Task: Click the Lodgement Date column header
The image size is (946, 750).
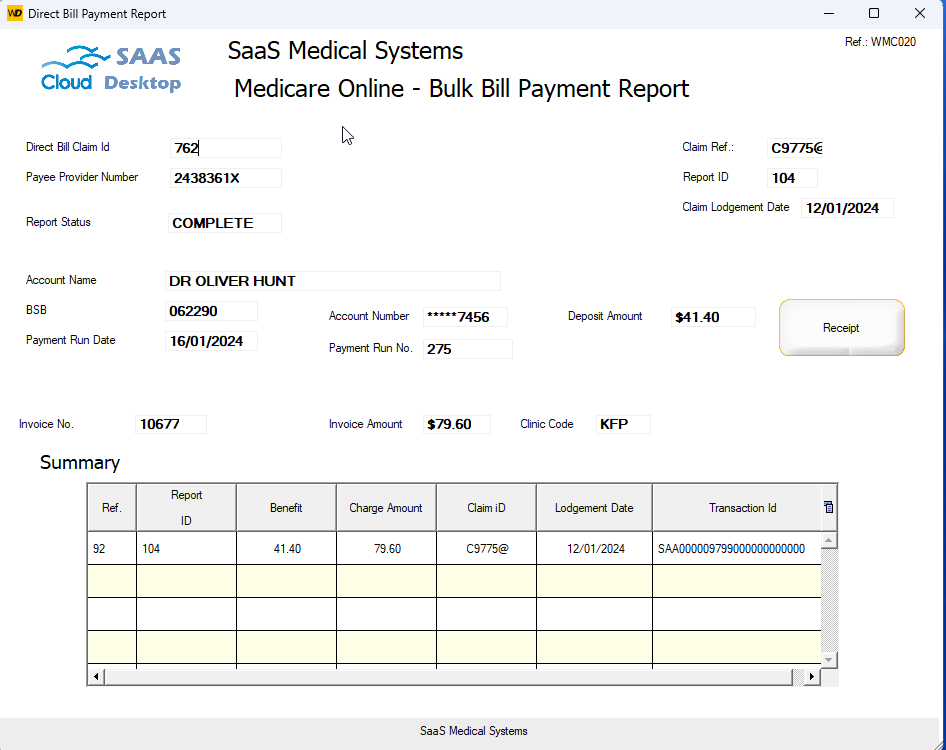Action: [x=594, y=507]
